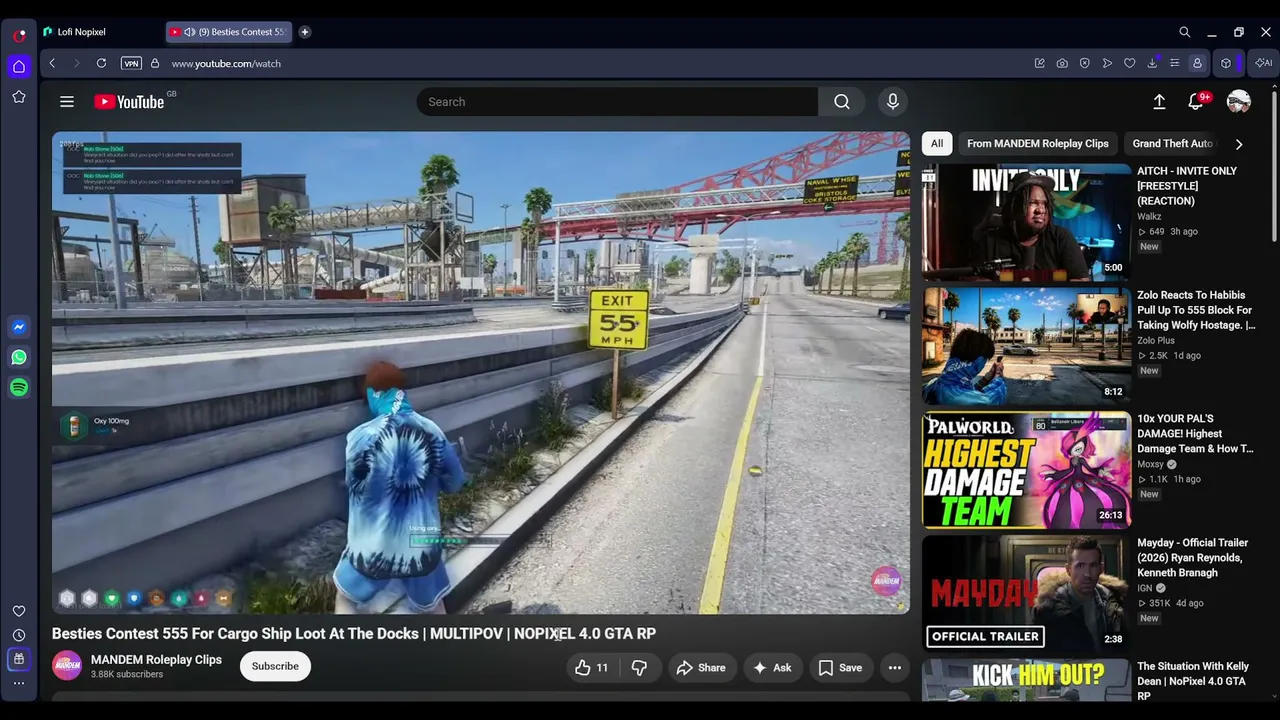Save the video to playlist
Image resolution: width=1280 pixels, height=720 pixels.
[x=840, y=668]
